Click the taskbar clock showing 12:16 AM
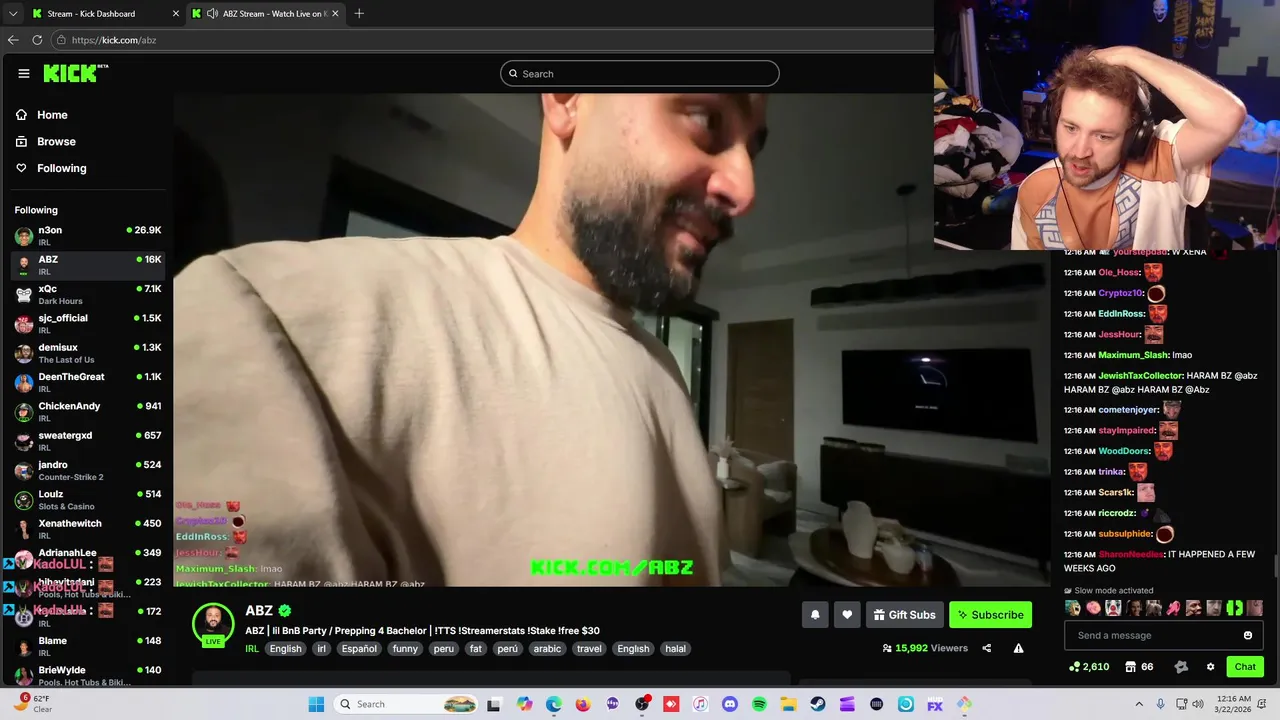 pyautogui.click(x=1235, y=704)
